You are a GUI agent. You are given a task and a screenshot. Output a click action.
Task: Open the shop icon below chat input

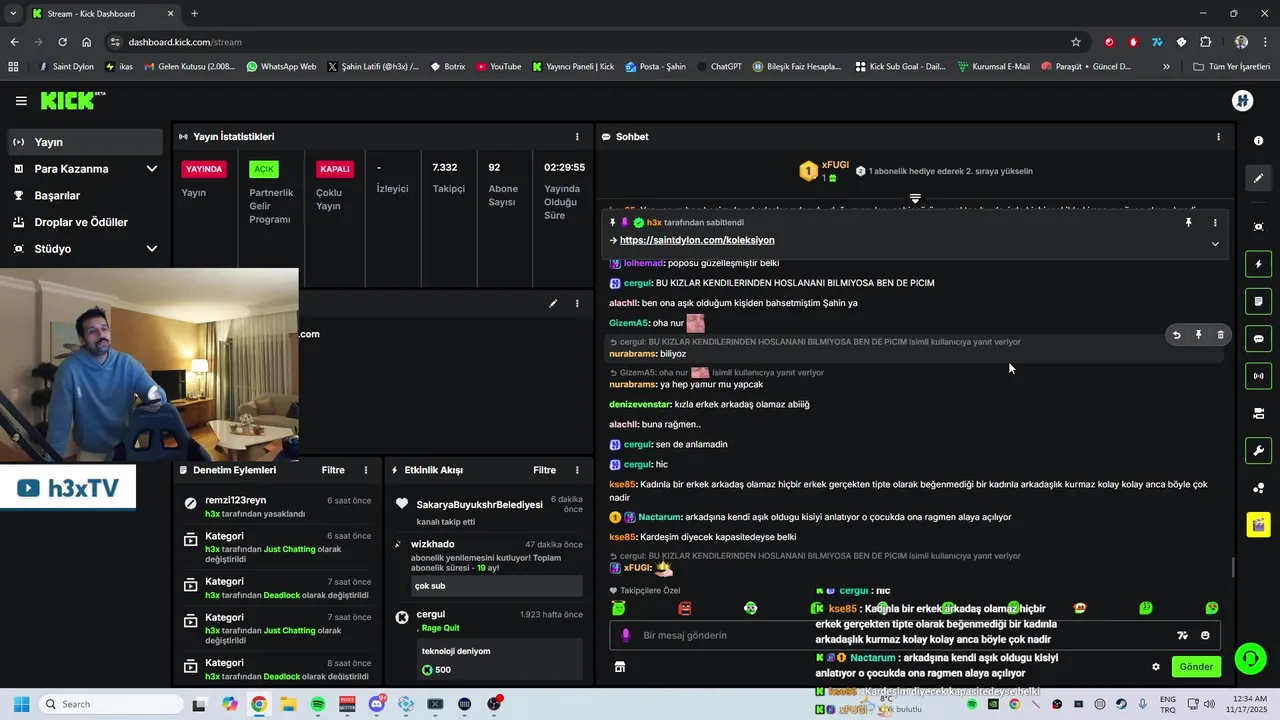[x=620, y=667]
